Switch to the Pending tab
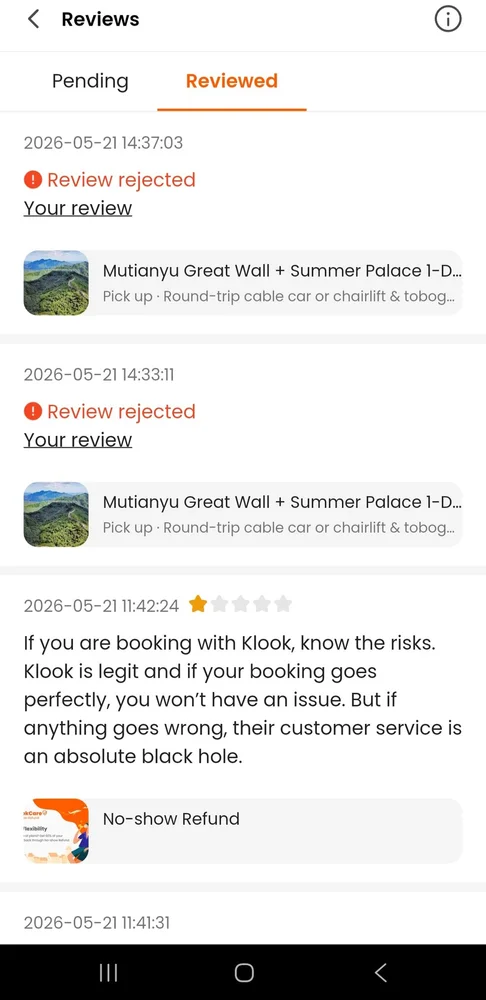Viewport: 486px width, 1000px height. point(90,81)
